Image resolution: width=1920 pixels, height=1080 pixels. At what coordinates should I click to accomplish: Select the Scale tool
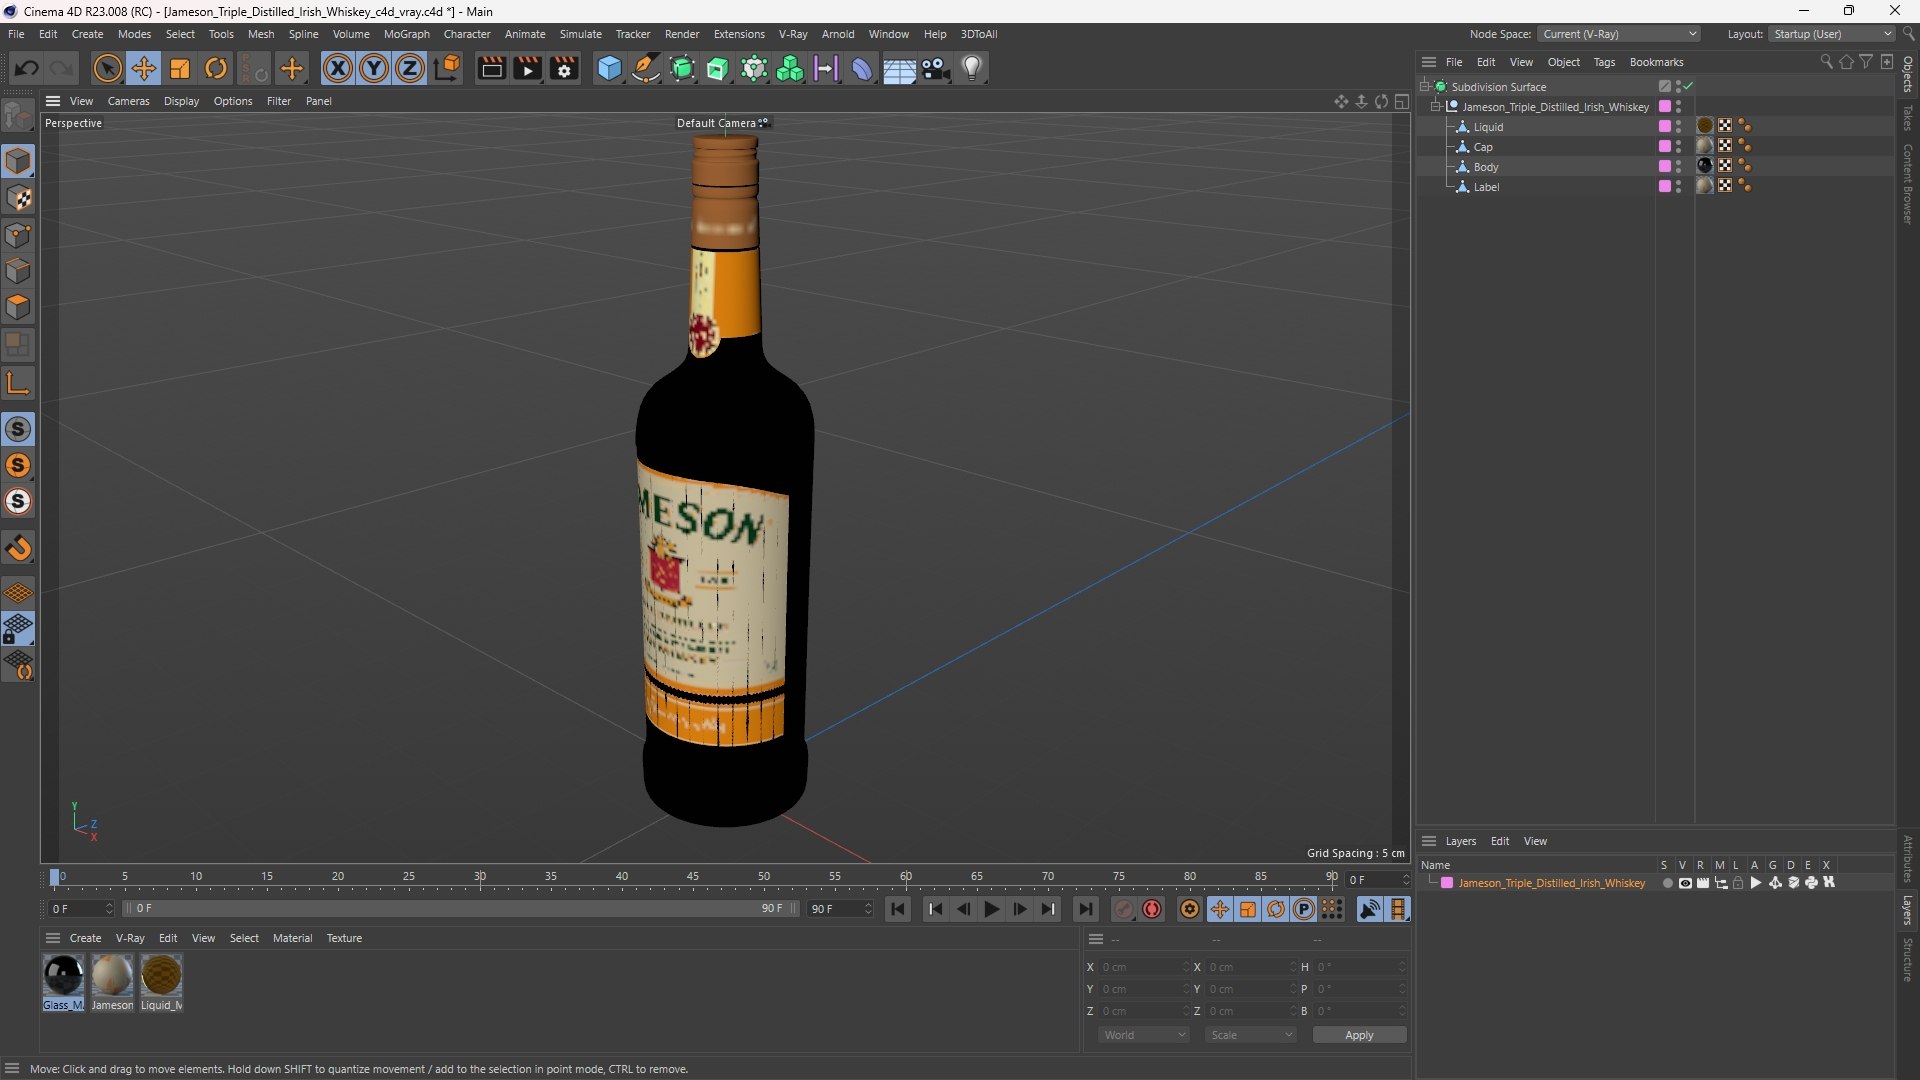[x=180, y=68]
